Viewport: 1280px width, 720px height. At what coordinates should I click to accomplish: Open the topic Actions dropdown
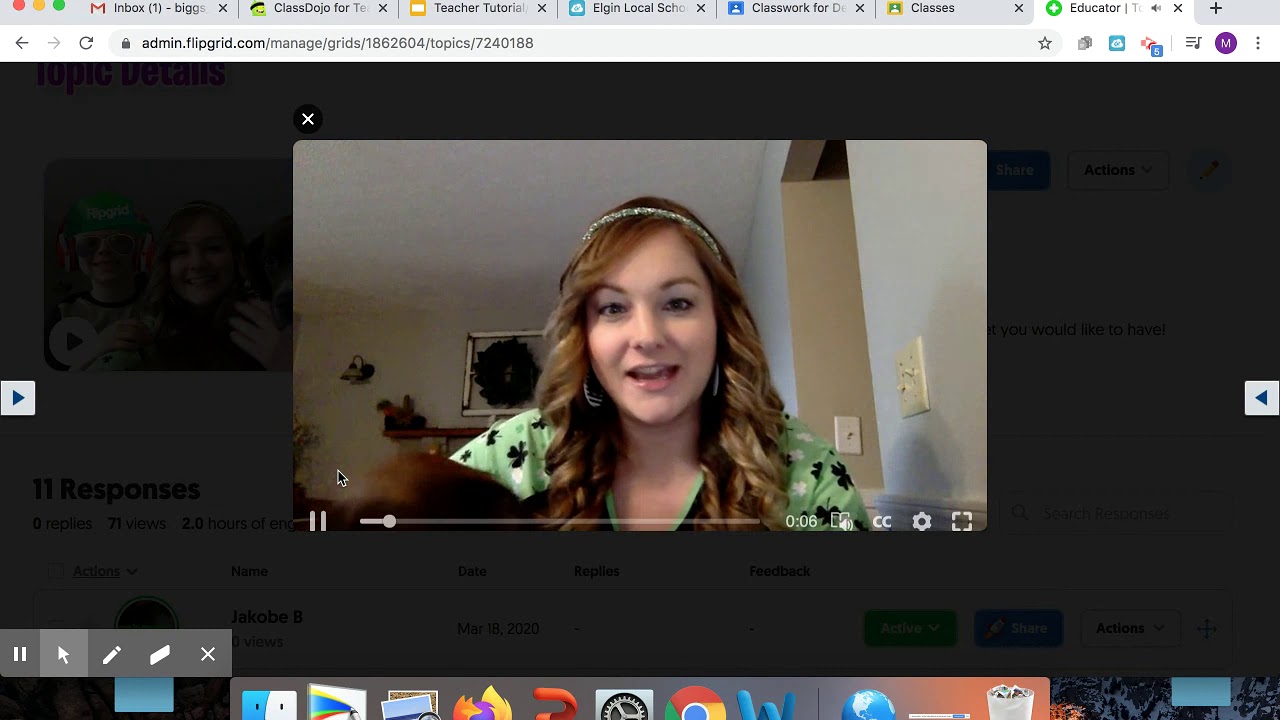click(x=1118, y=170)
